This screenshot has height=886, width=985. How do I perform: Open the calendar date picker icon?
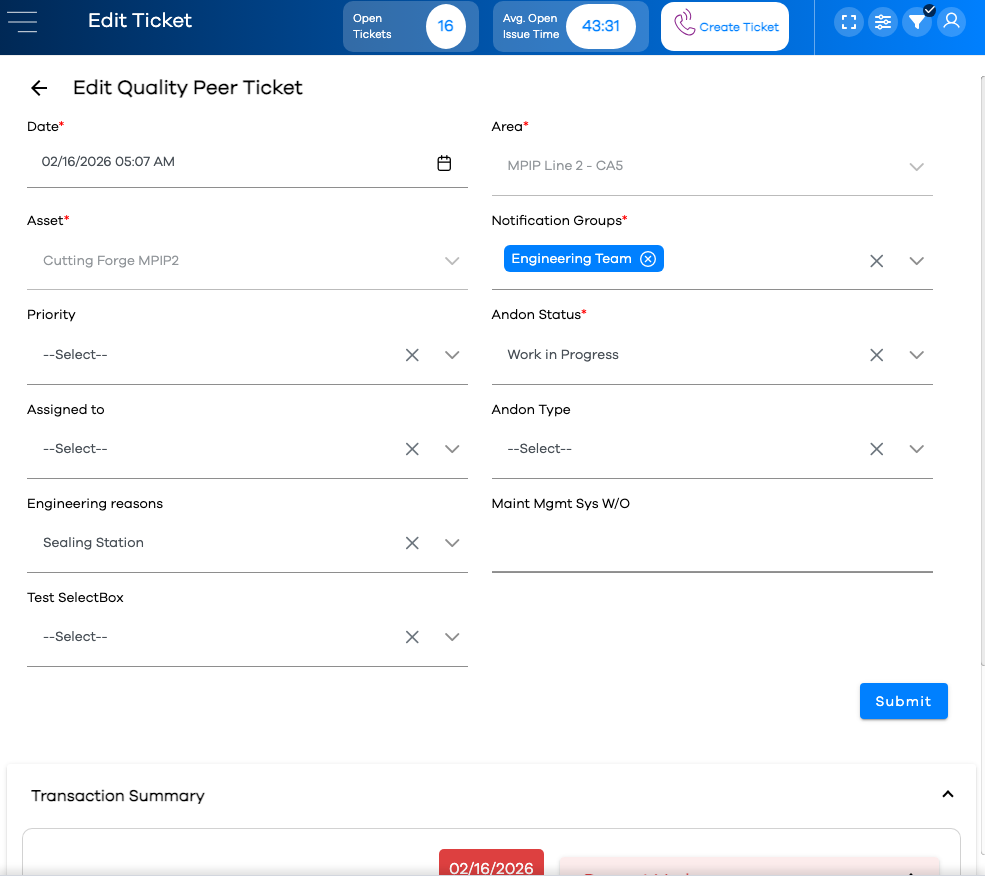pos(444,163)
